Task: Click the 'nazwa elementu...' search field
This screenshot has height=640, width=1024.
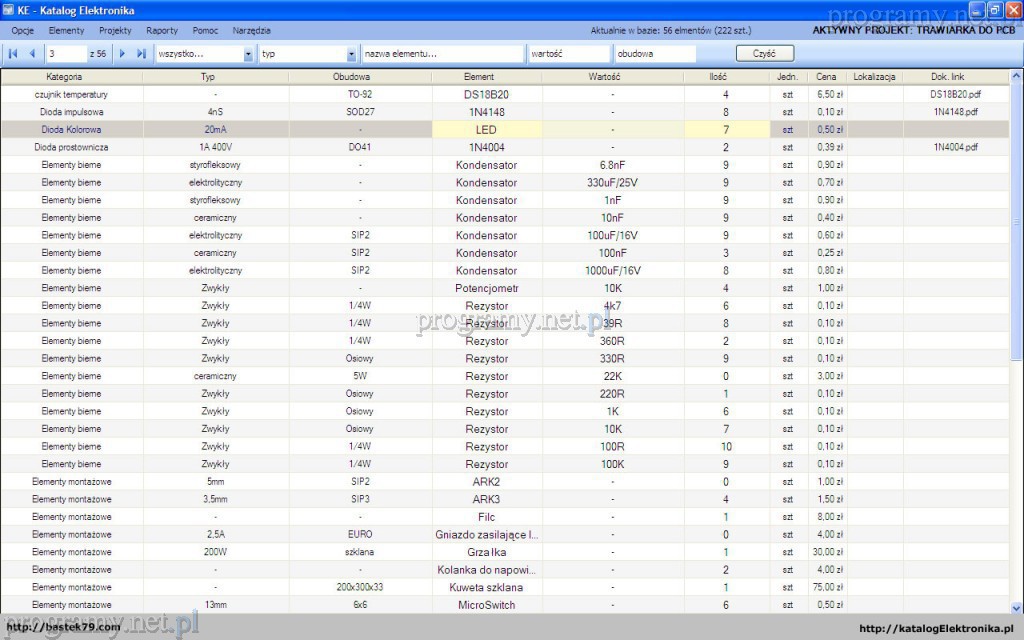Action: point(442,54)
